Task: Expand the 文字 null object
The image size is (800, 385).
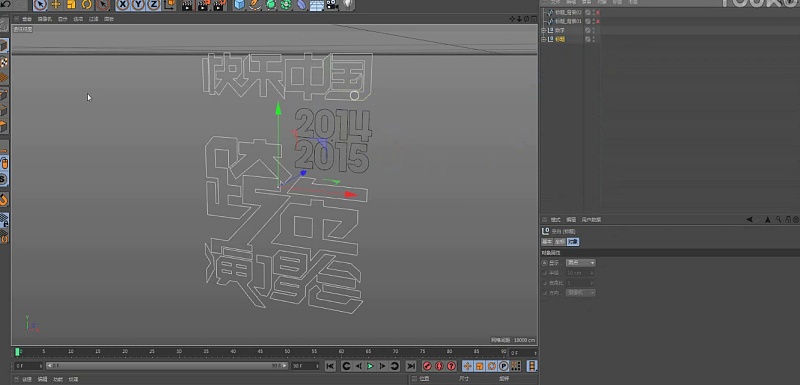Action: pyautogui.click(x=544, y=31)
